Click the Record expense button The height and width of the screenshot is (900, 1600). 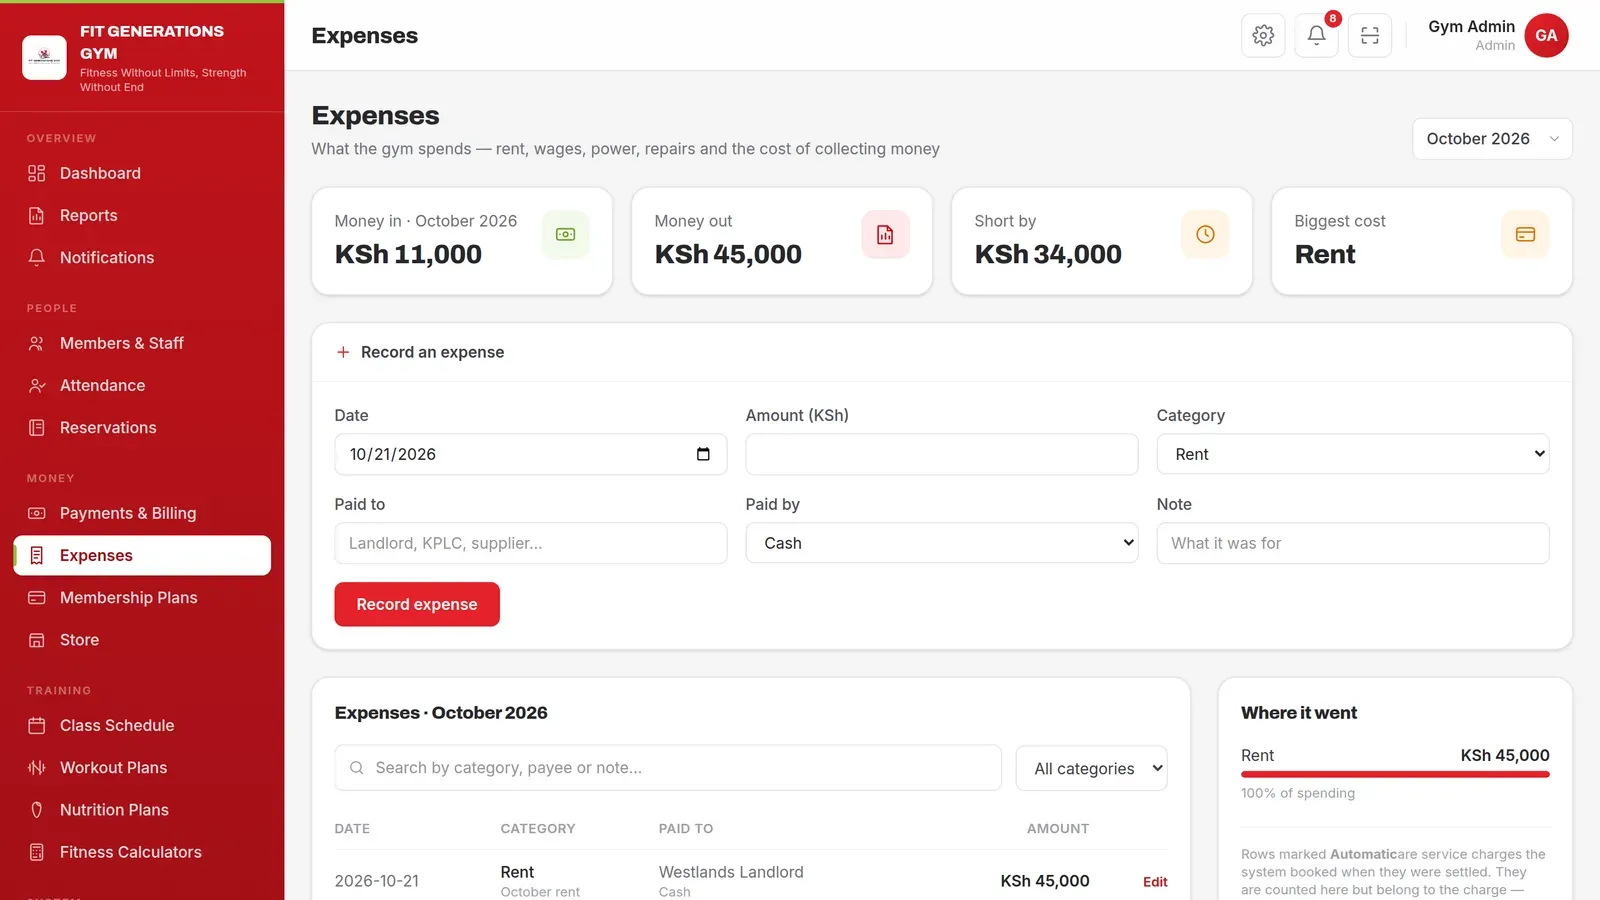tap(417, 604)
